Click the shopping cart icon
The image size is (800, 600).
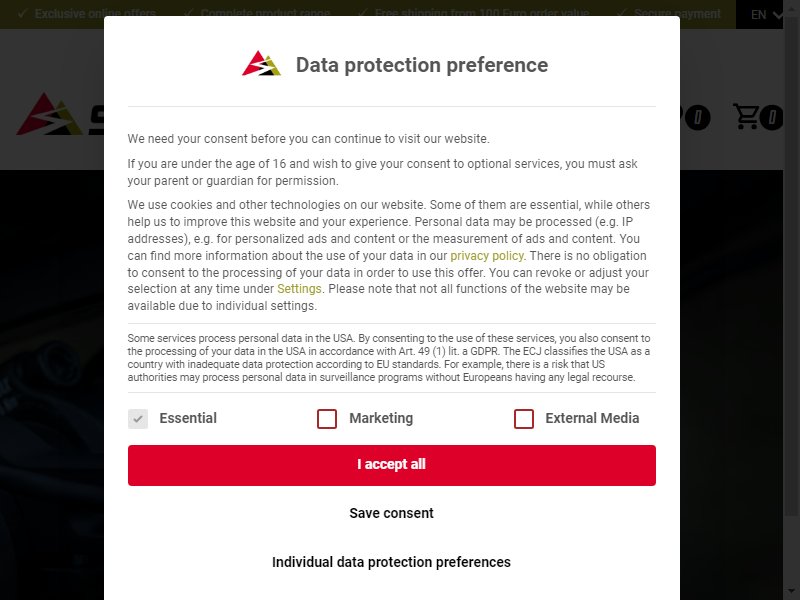(x=745, y=116)
